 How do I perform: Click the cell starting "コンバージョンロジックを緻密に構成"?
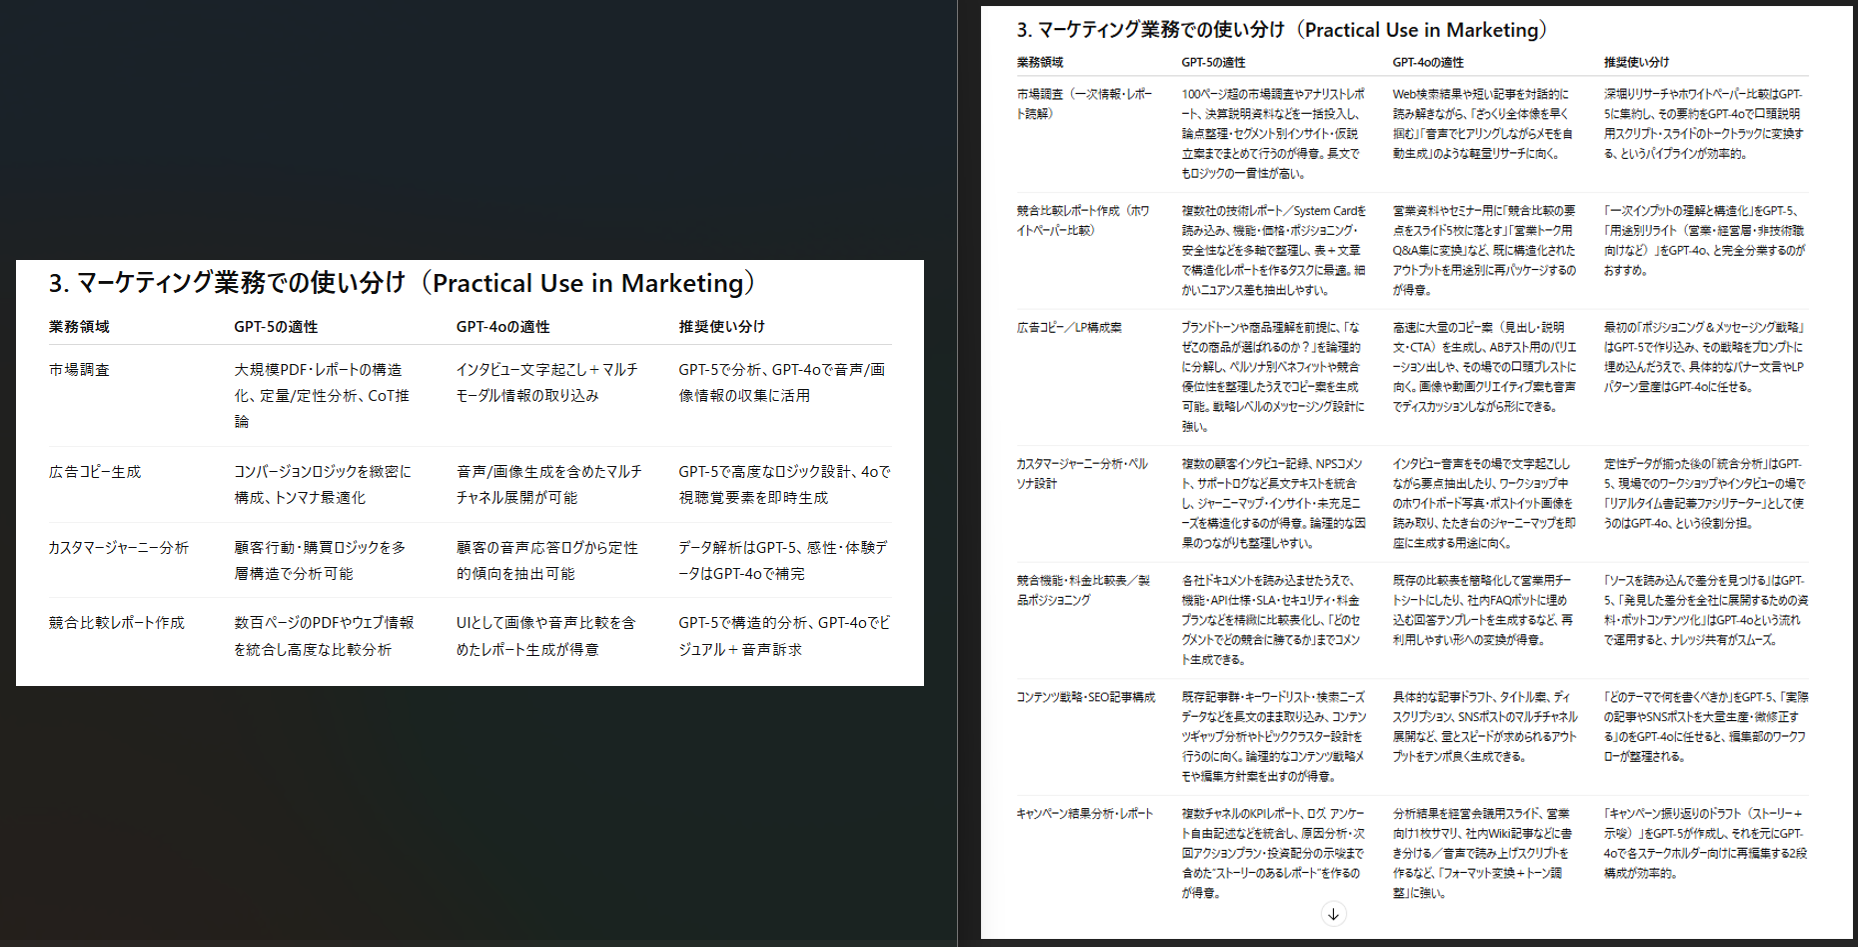click(323, 485)
